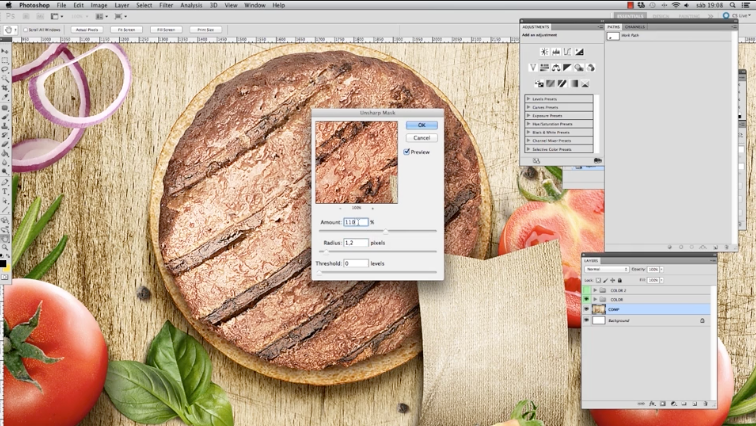
Task: Add a layer mask
Action: click(x=662, y=403)
